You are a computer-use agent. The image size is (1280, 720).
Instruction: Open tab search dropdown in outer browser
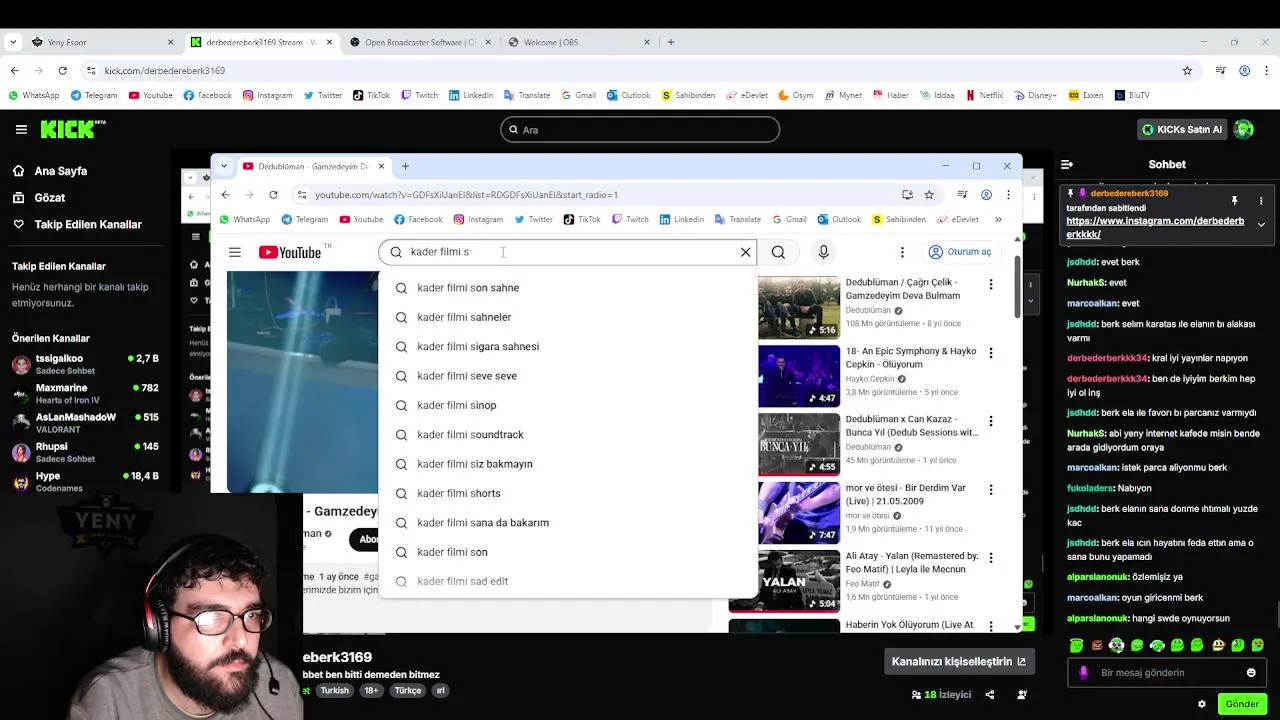coord(12,42)
